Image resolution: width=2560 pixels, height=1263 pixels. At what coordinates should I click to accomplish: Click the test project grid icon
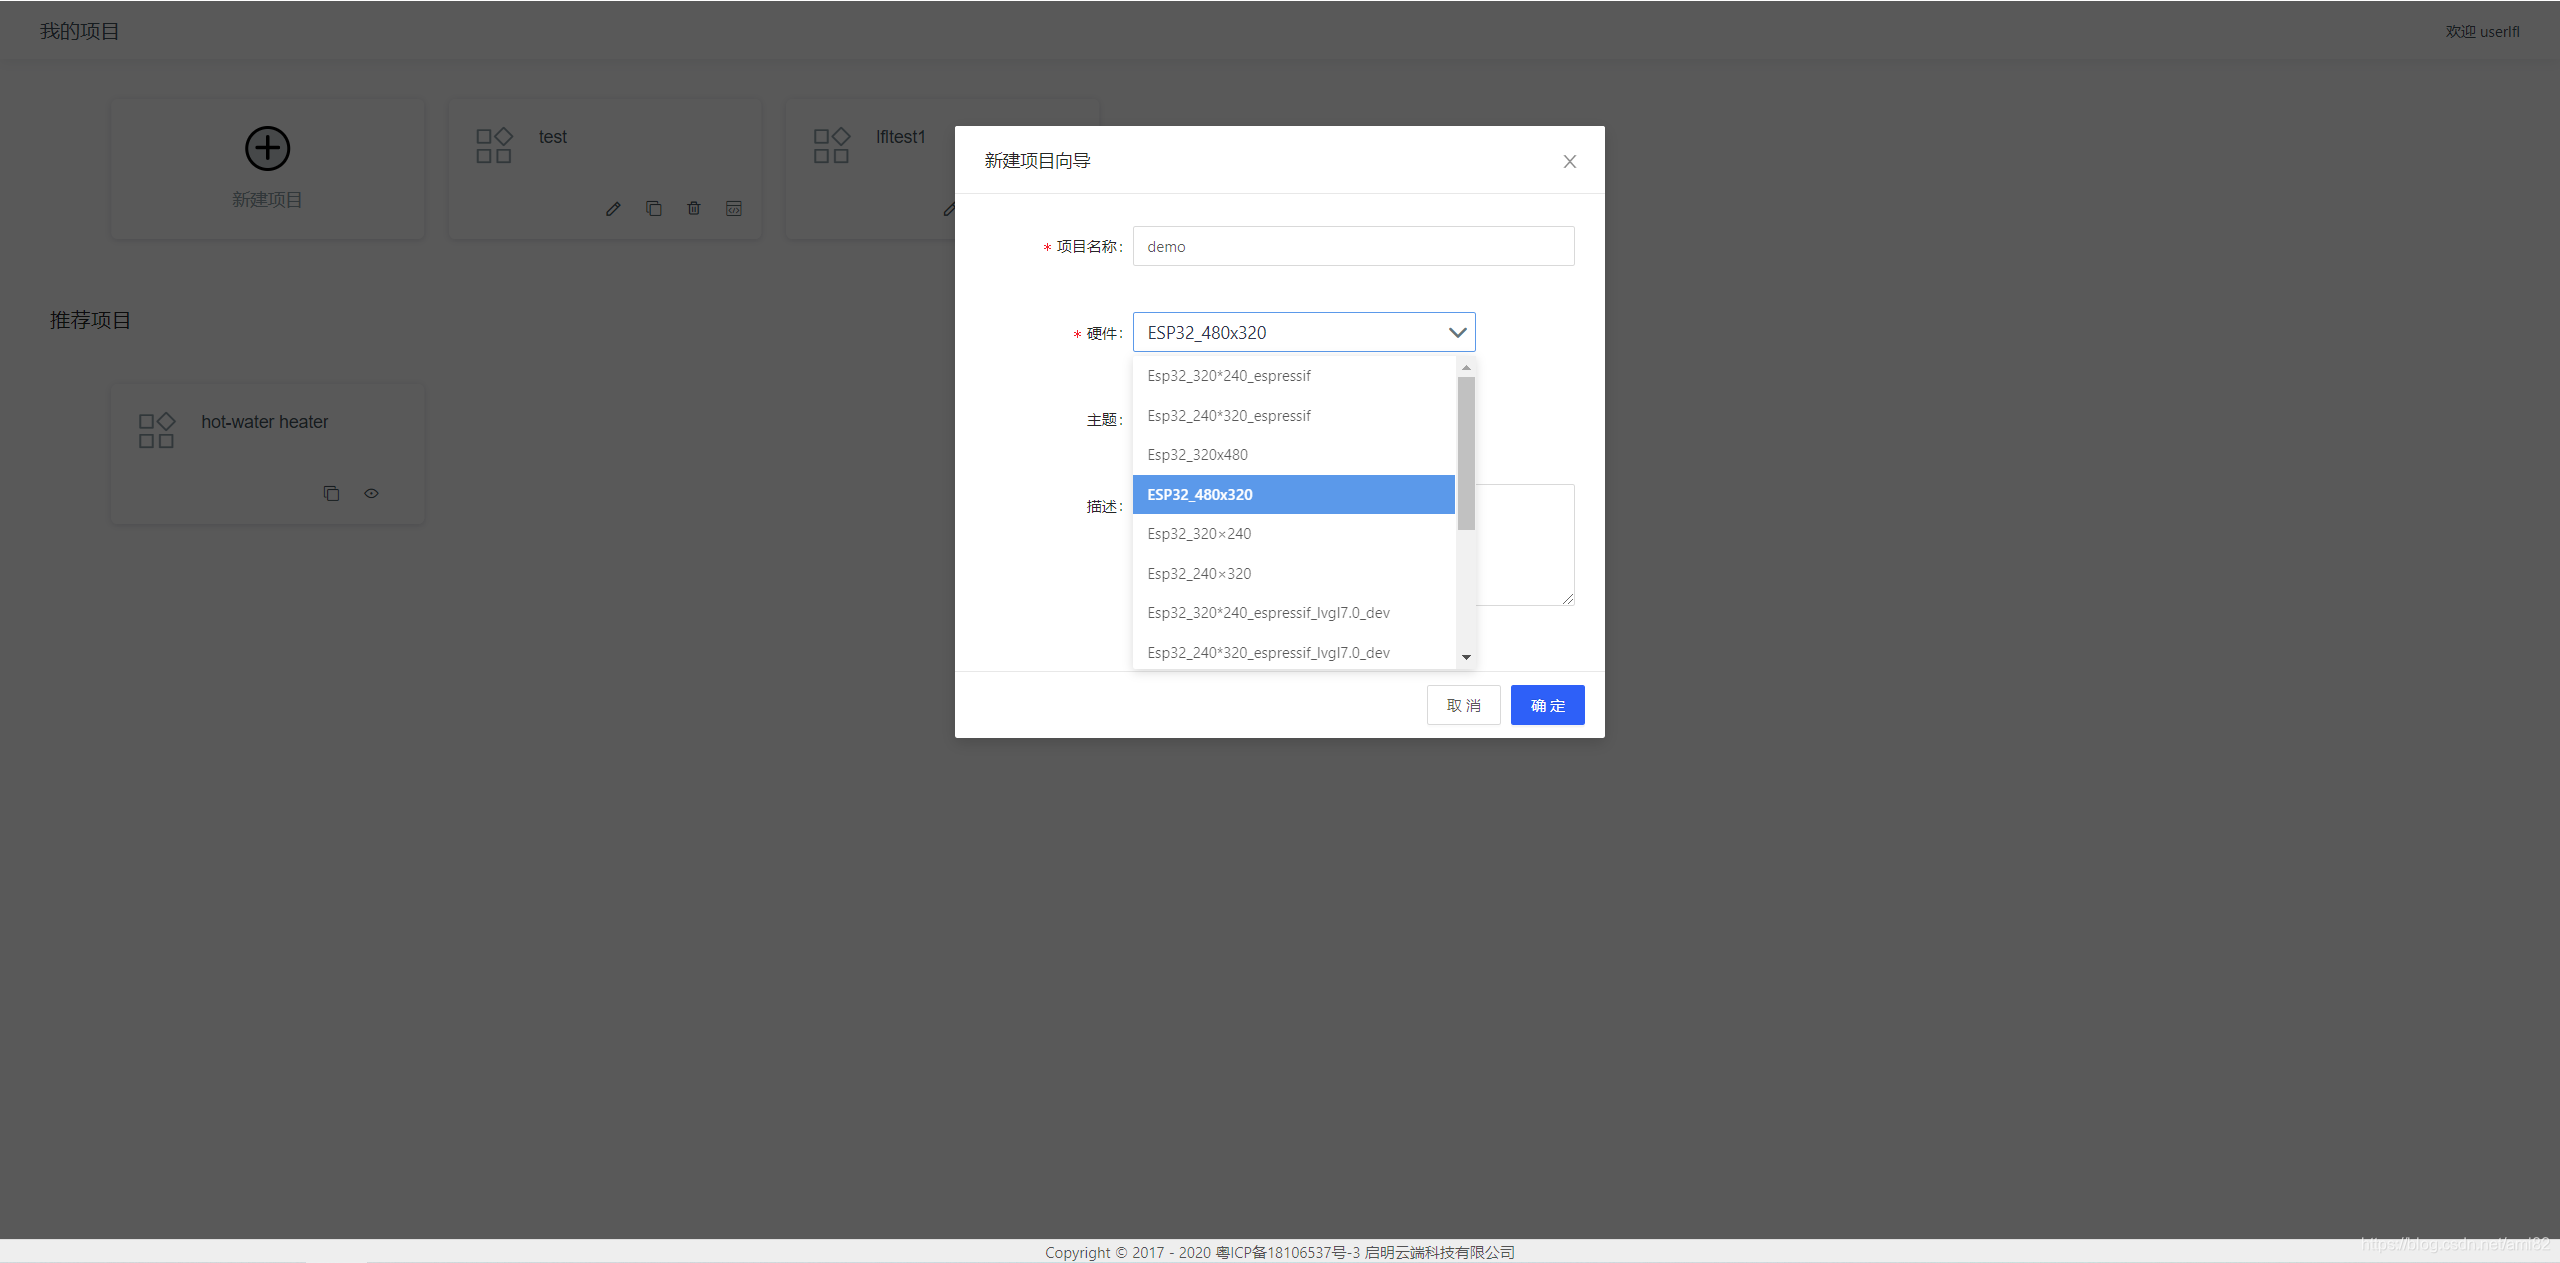pyautogui.click(x=494, y=145)
